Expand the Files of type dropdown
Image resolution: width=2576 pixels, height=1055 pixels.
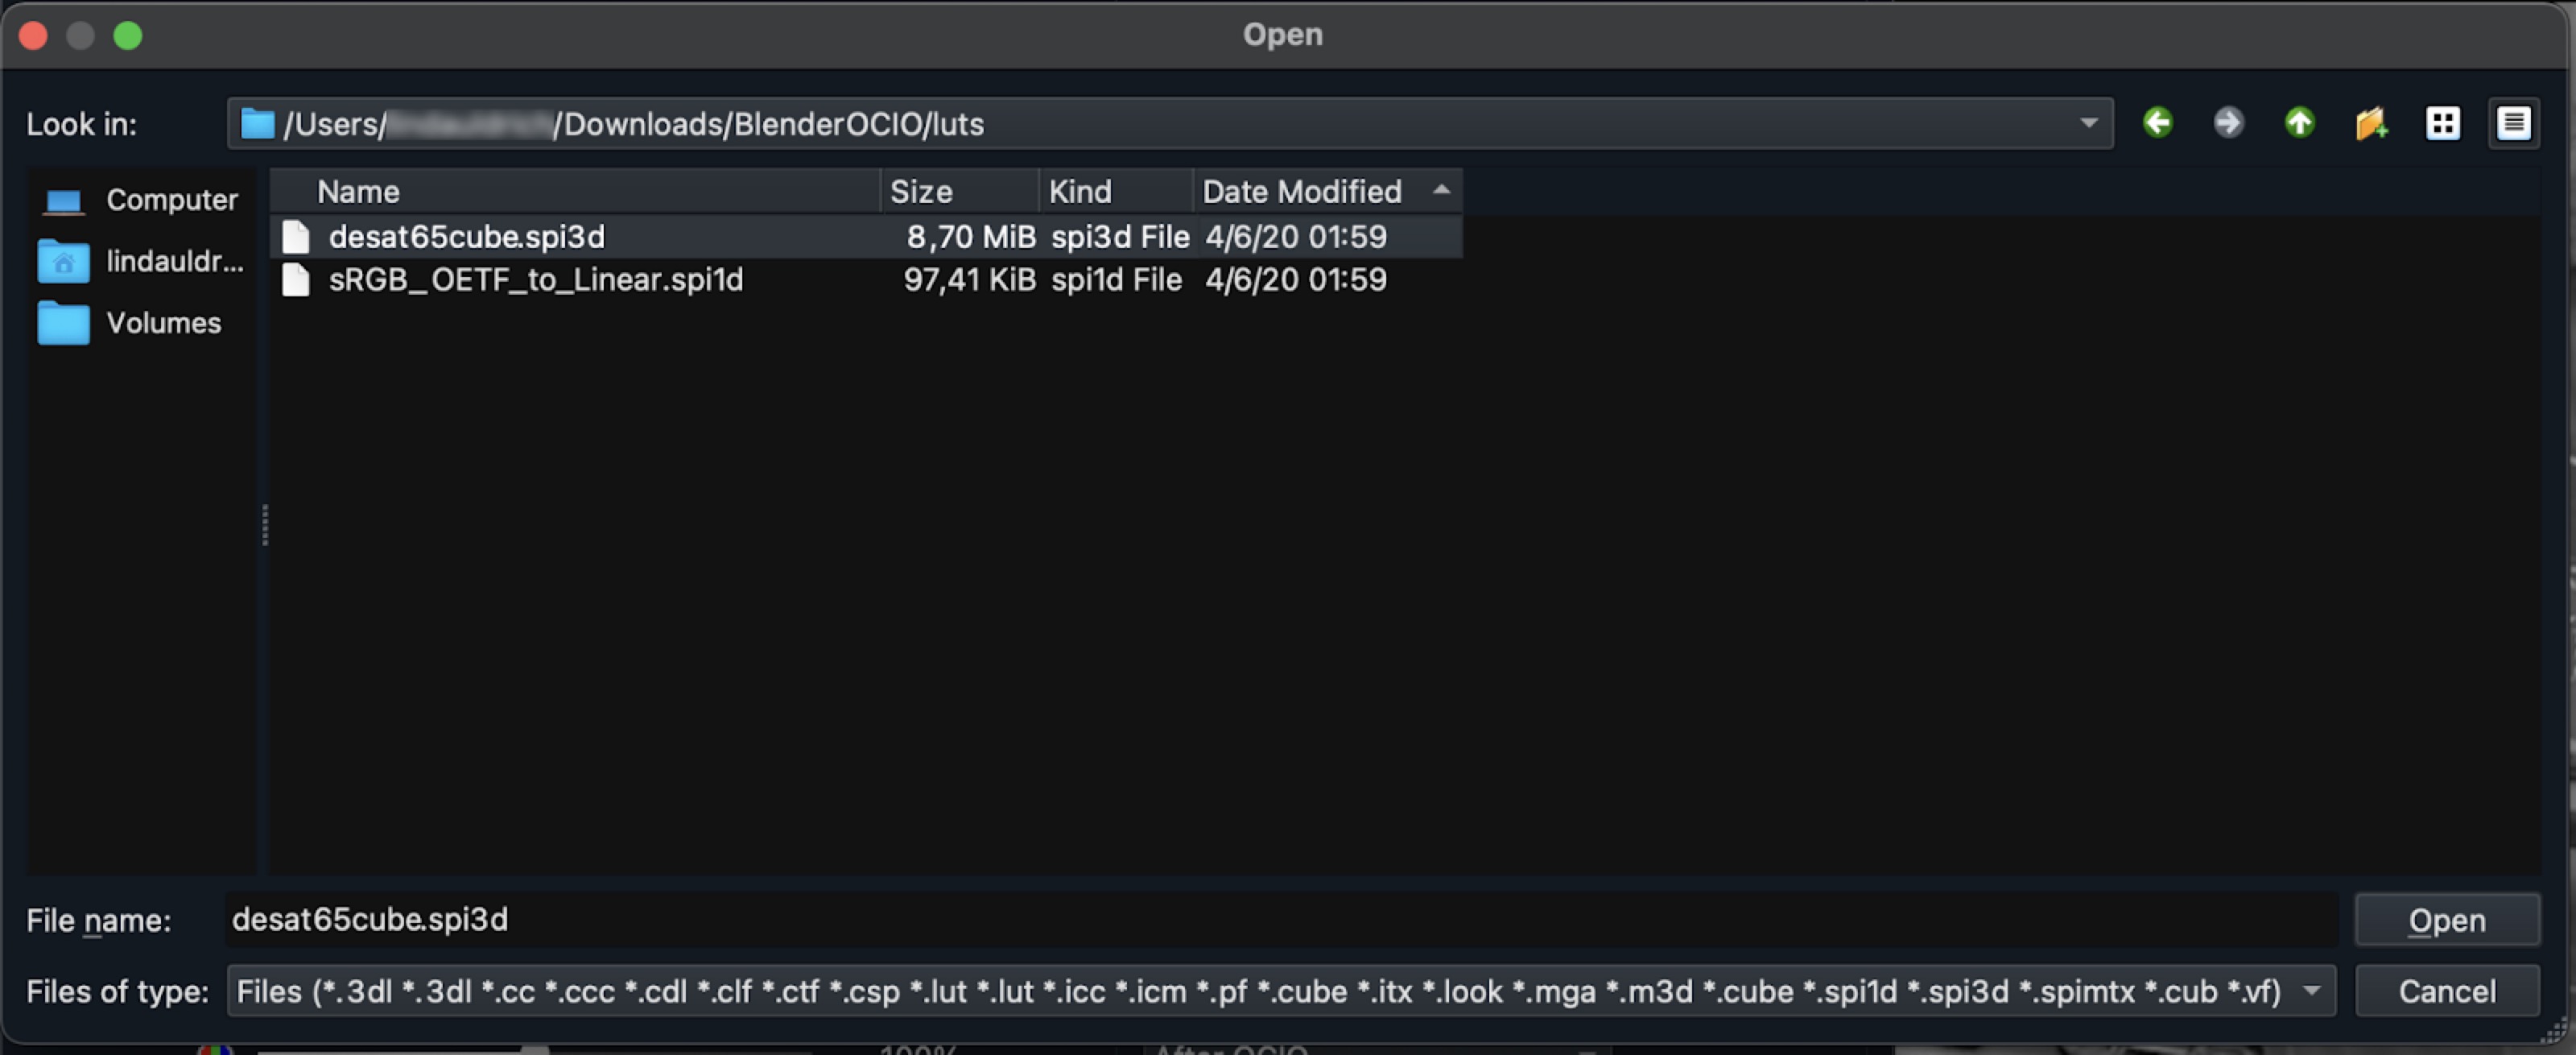click(2311, 991)
